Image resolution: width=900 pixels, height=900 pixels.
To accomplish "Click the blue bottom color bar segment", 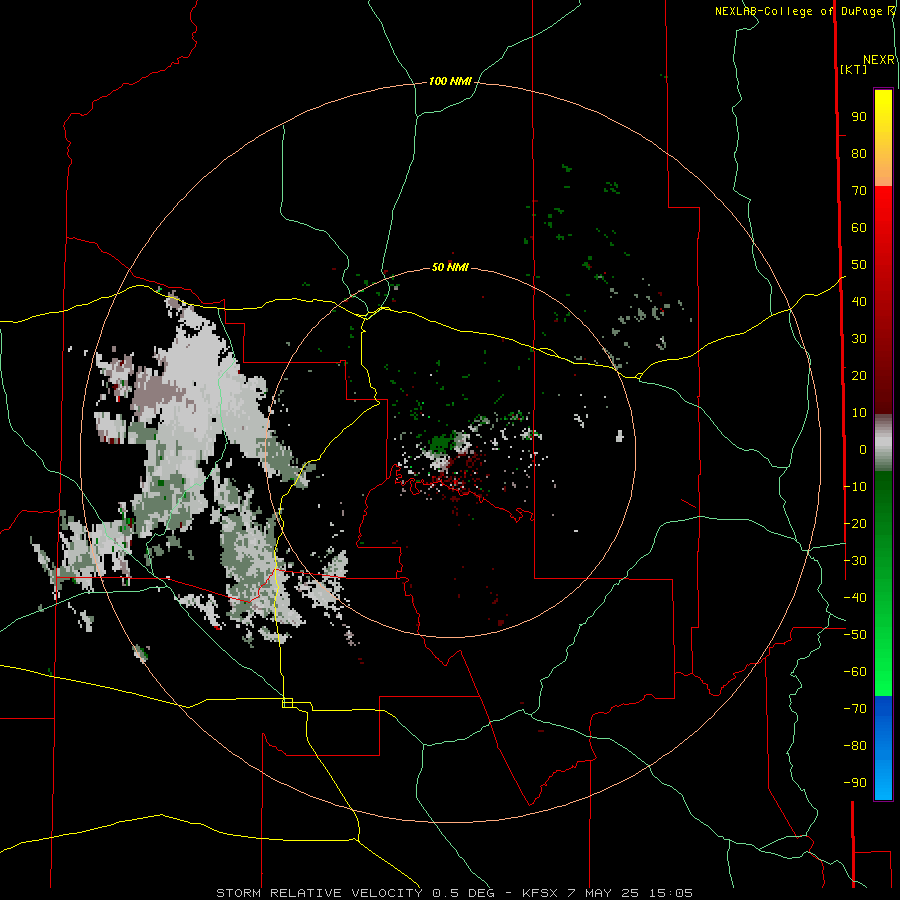I will pyautogui.click(x=883, y=747).
